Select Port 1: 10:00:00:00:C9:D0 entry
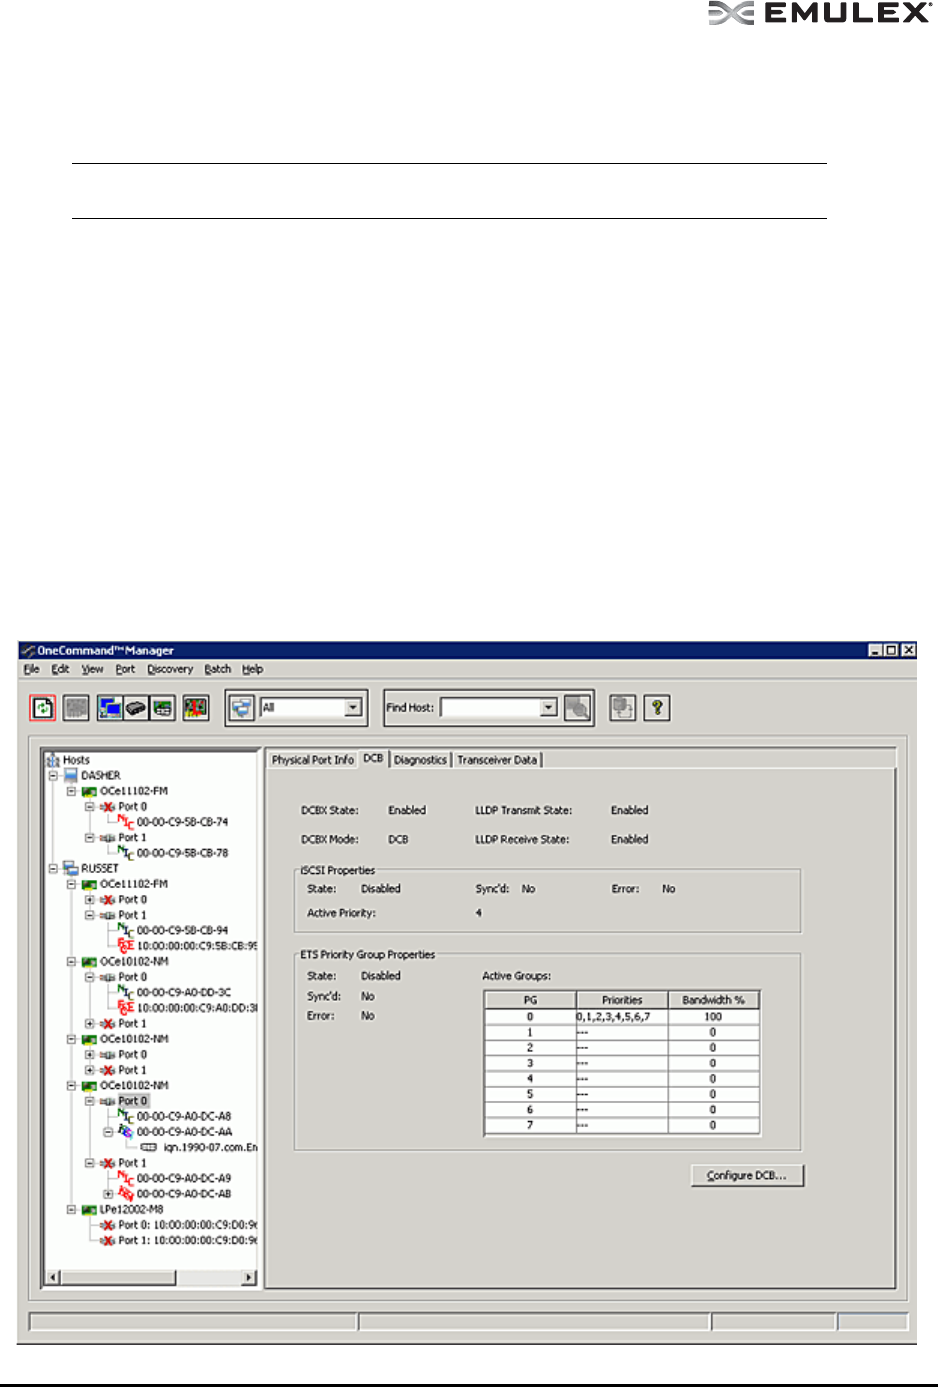The height and width of the screenshot is (1387, 938). pos(187,1240)
